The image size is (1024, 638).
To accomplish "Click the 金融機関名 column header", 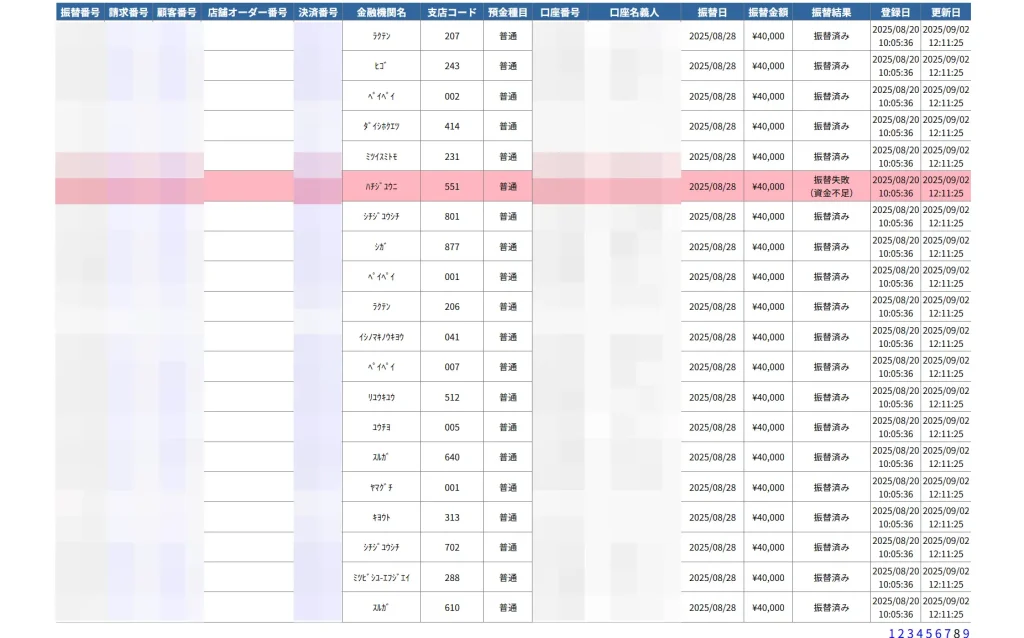I will [x=381, y=12].
